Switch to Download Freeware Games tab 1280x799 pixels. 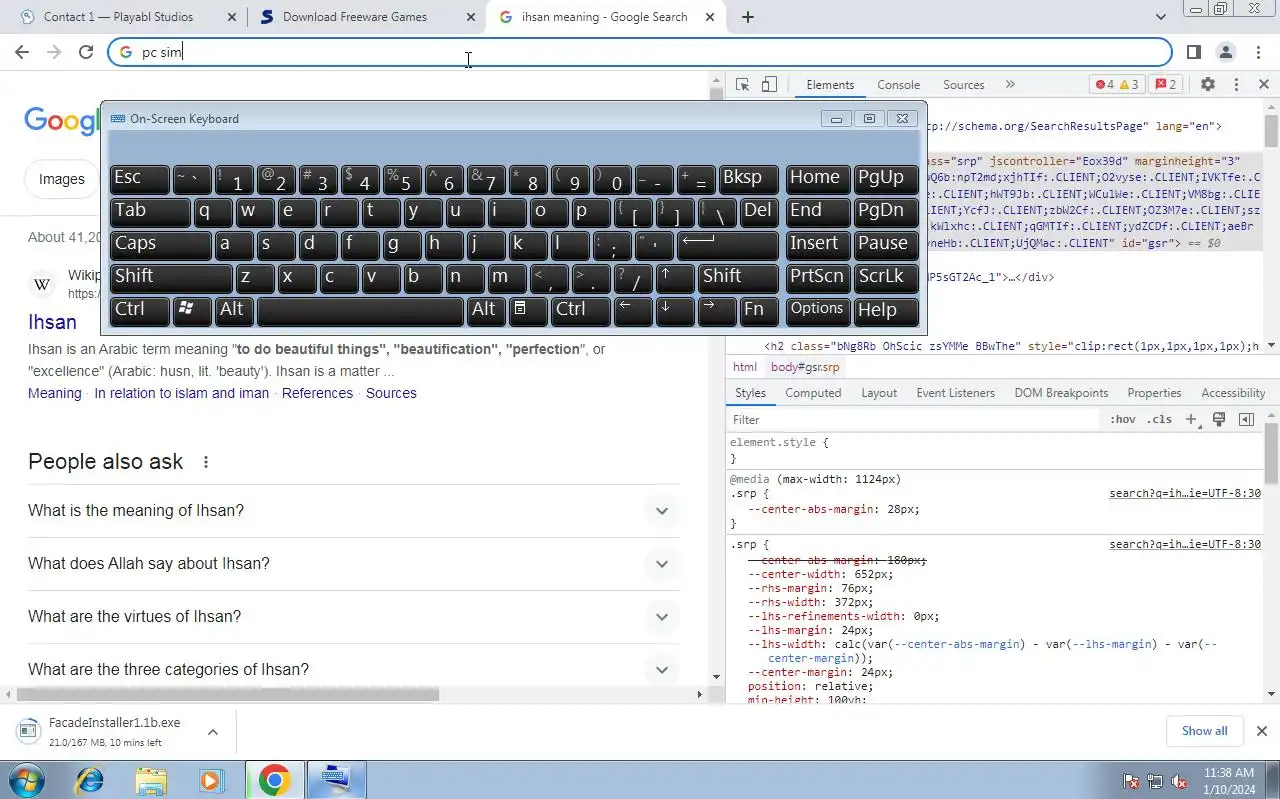click(x=354, y=17)
